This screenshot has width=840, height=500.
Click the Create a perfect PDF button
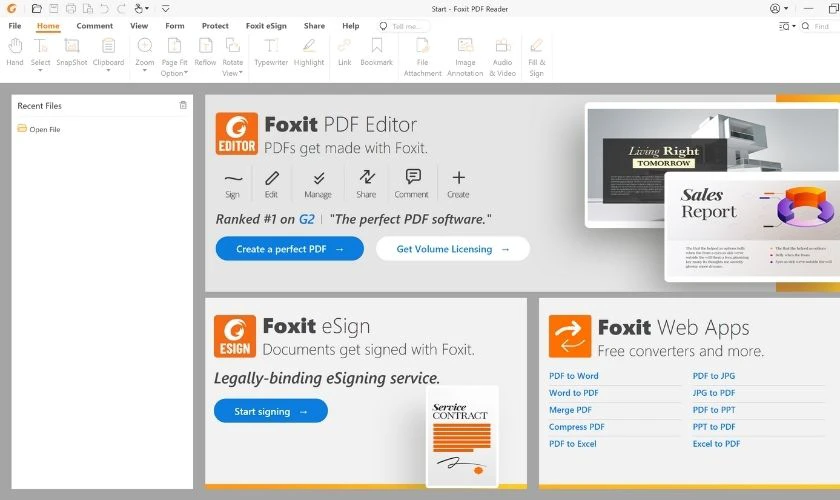[290, 249]
